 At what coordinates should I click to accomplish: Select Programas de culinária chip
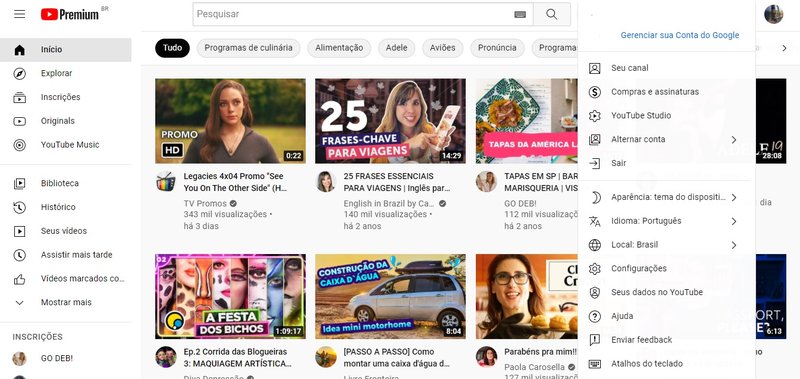pos(248,48)
